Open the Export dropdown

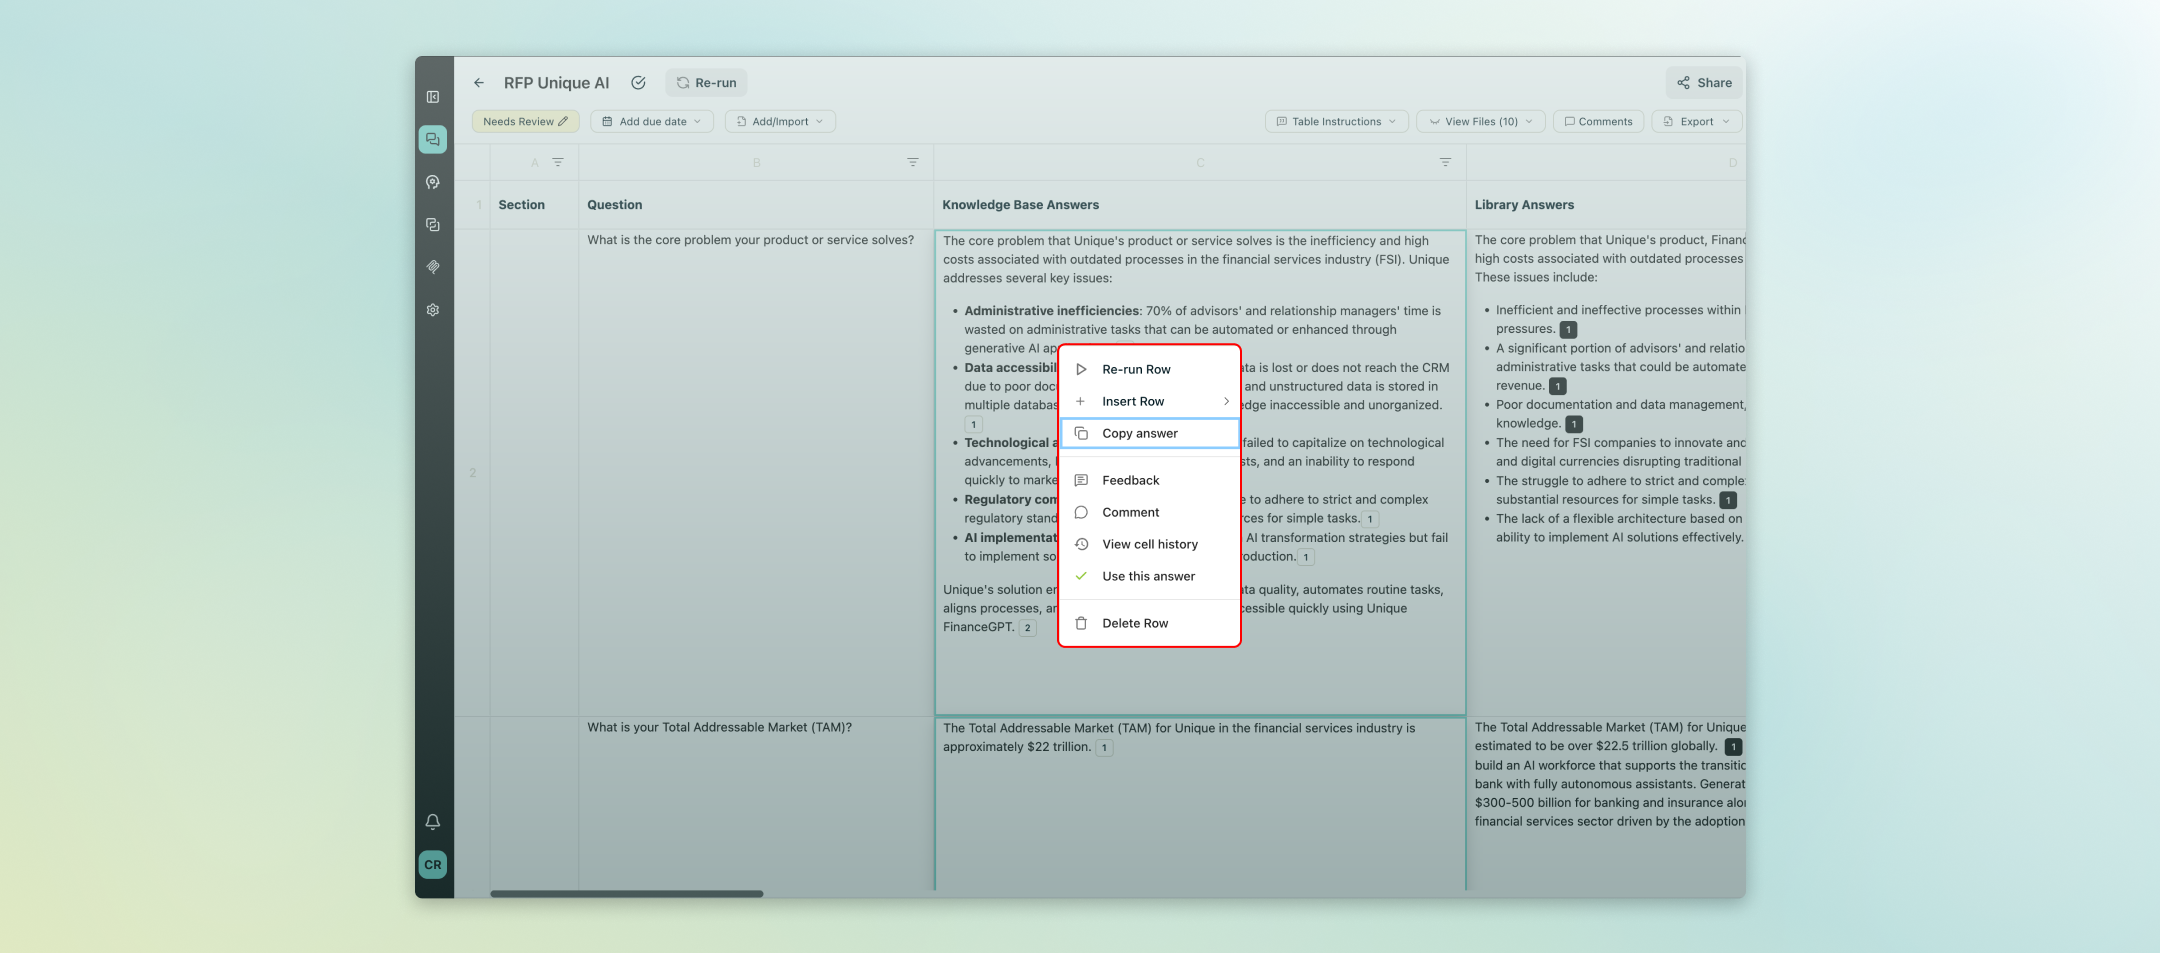coord(1696,122)
